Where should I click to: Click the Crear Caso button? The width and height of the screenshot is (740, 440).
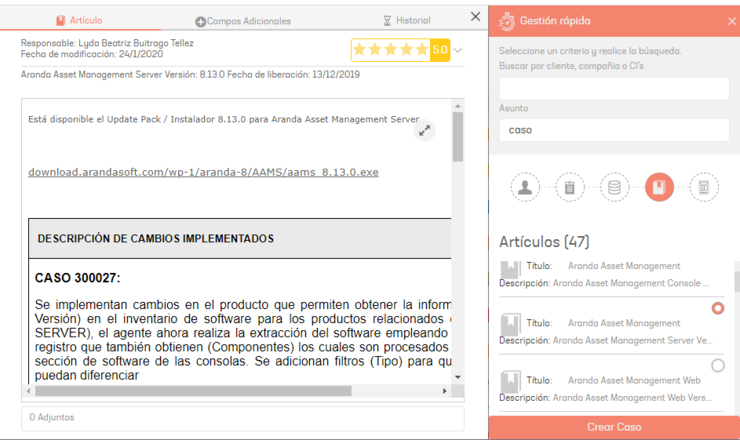coord(614,427)
